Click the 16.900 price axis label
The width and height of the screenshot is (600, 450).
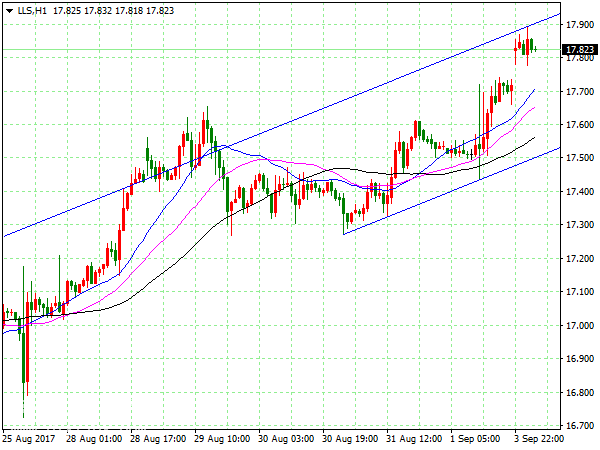point(580,359)
